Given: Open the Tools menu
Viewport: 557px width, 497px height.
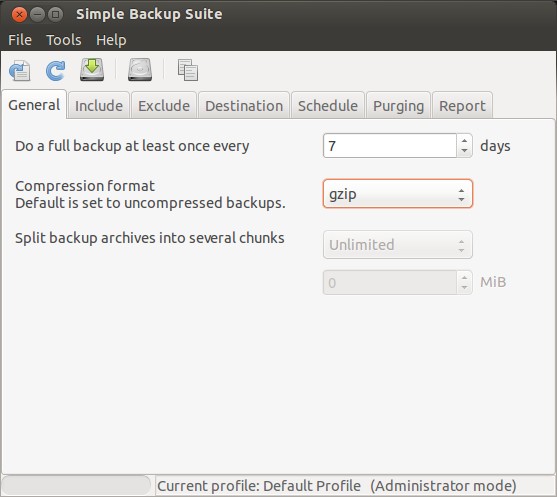Looking at the screenshot, I should (64, 40).
